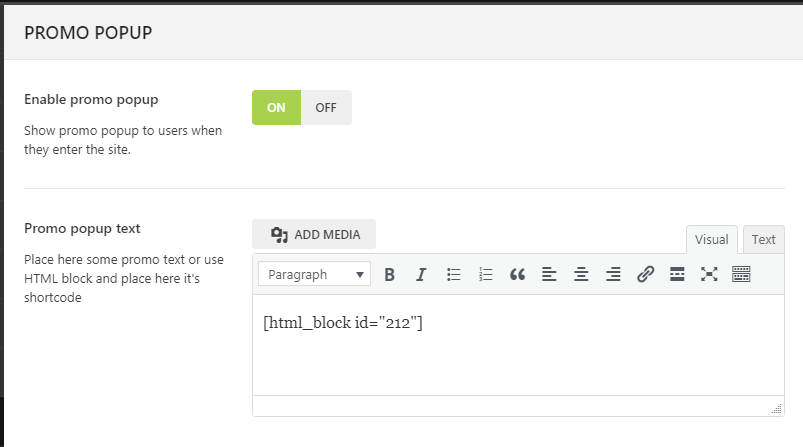Enter distraction-free fullscreen editing mode
The width and height of the screenshot is (803, 447).
[x=709, y=275]
